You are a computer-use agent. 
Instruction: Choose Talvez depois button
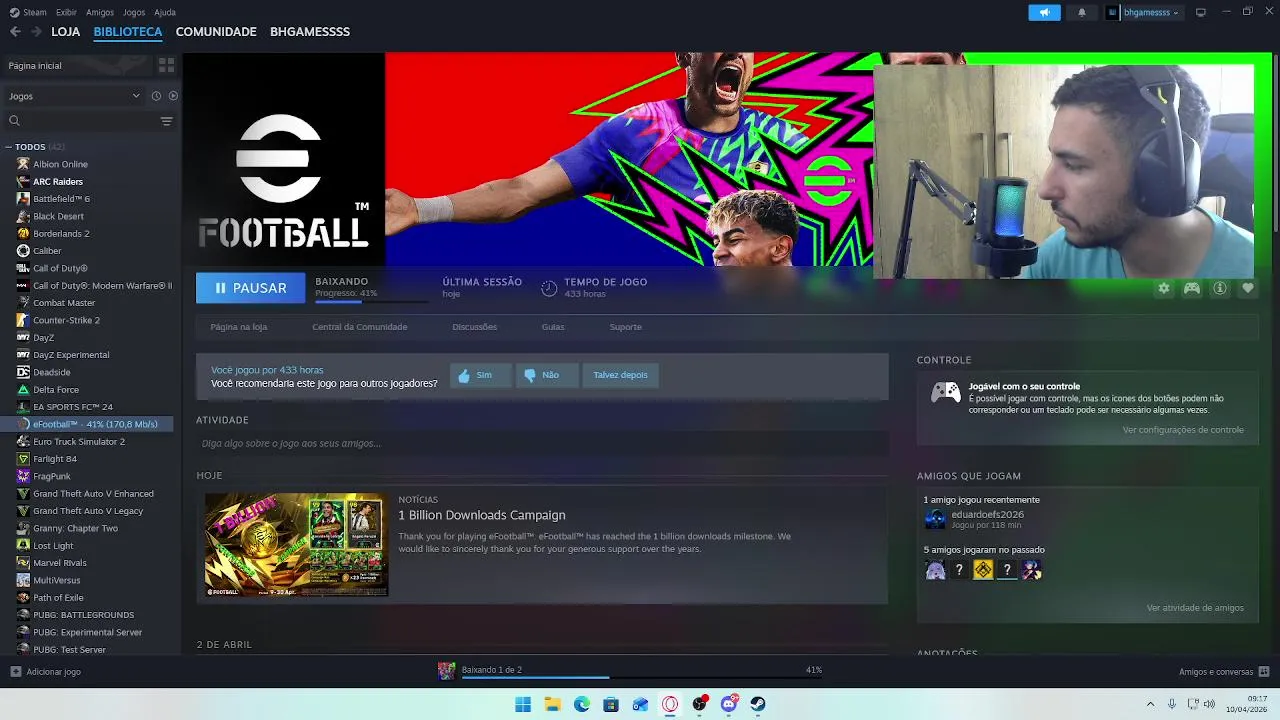620,375
